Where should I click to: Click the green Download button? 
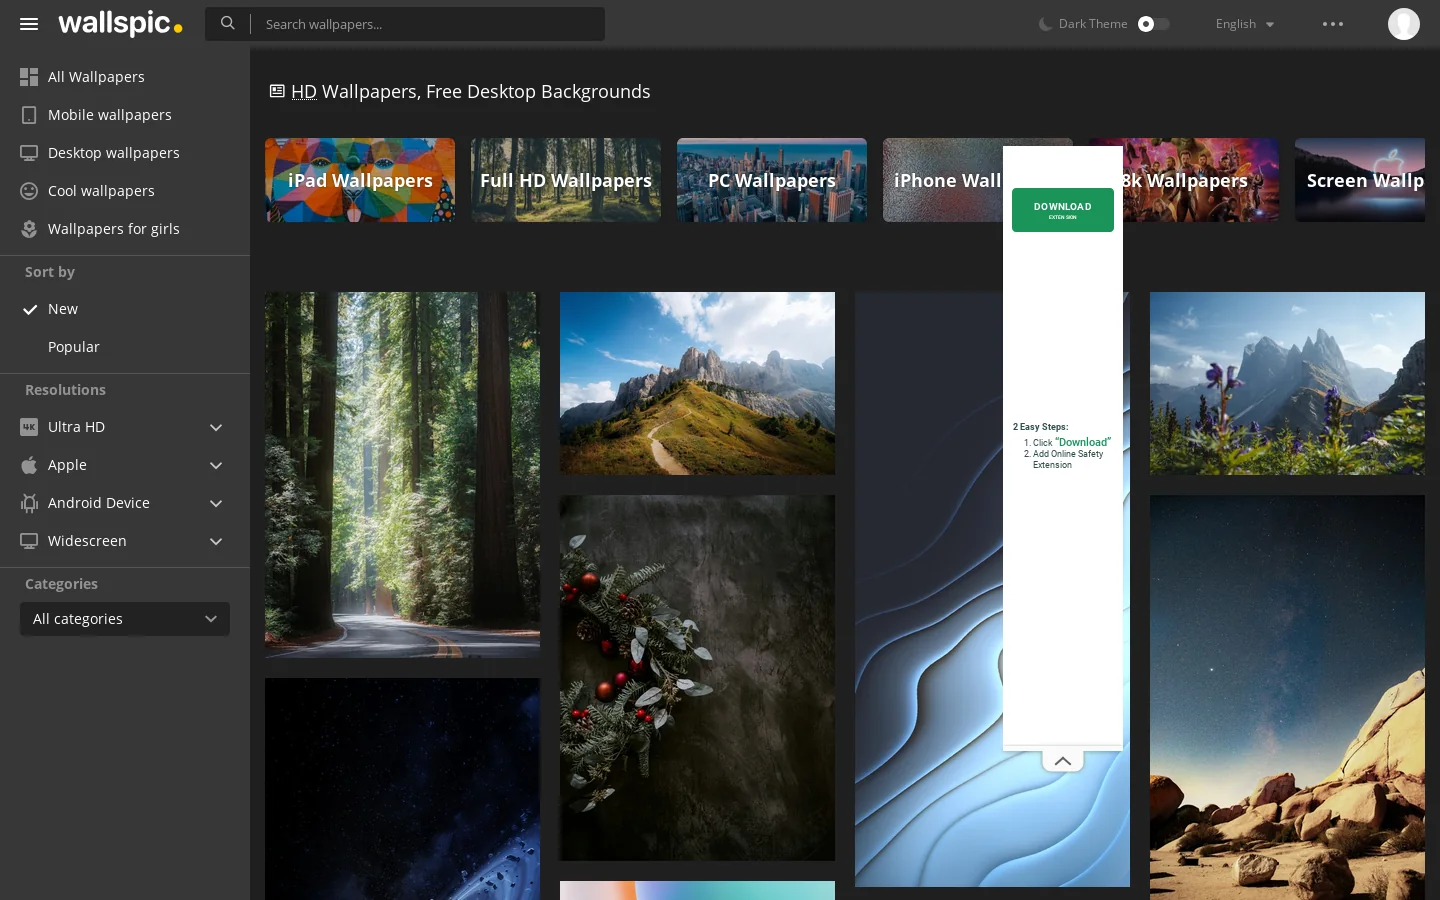click(1063, 210)
